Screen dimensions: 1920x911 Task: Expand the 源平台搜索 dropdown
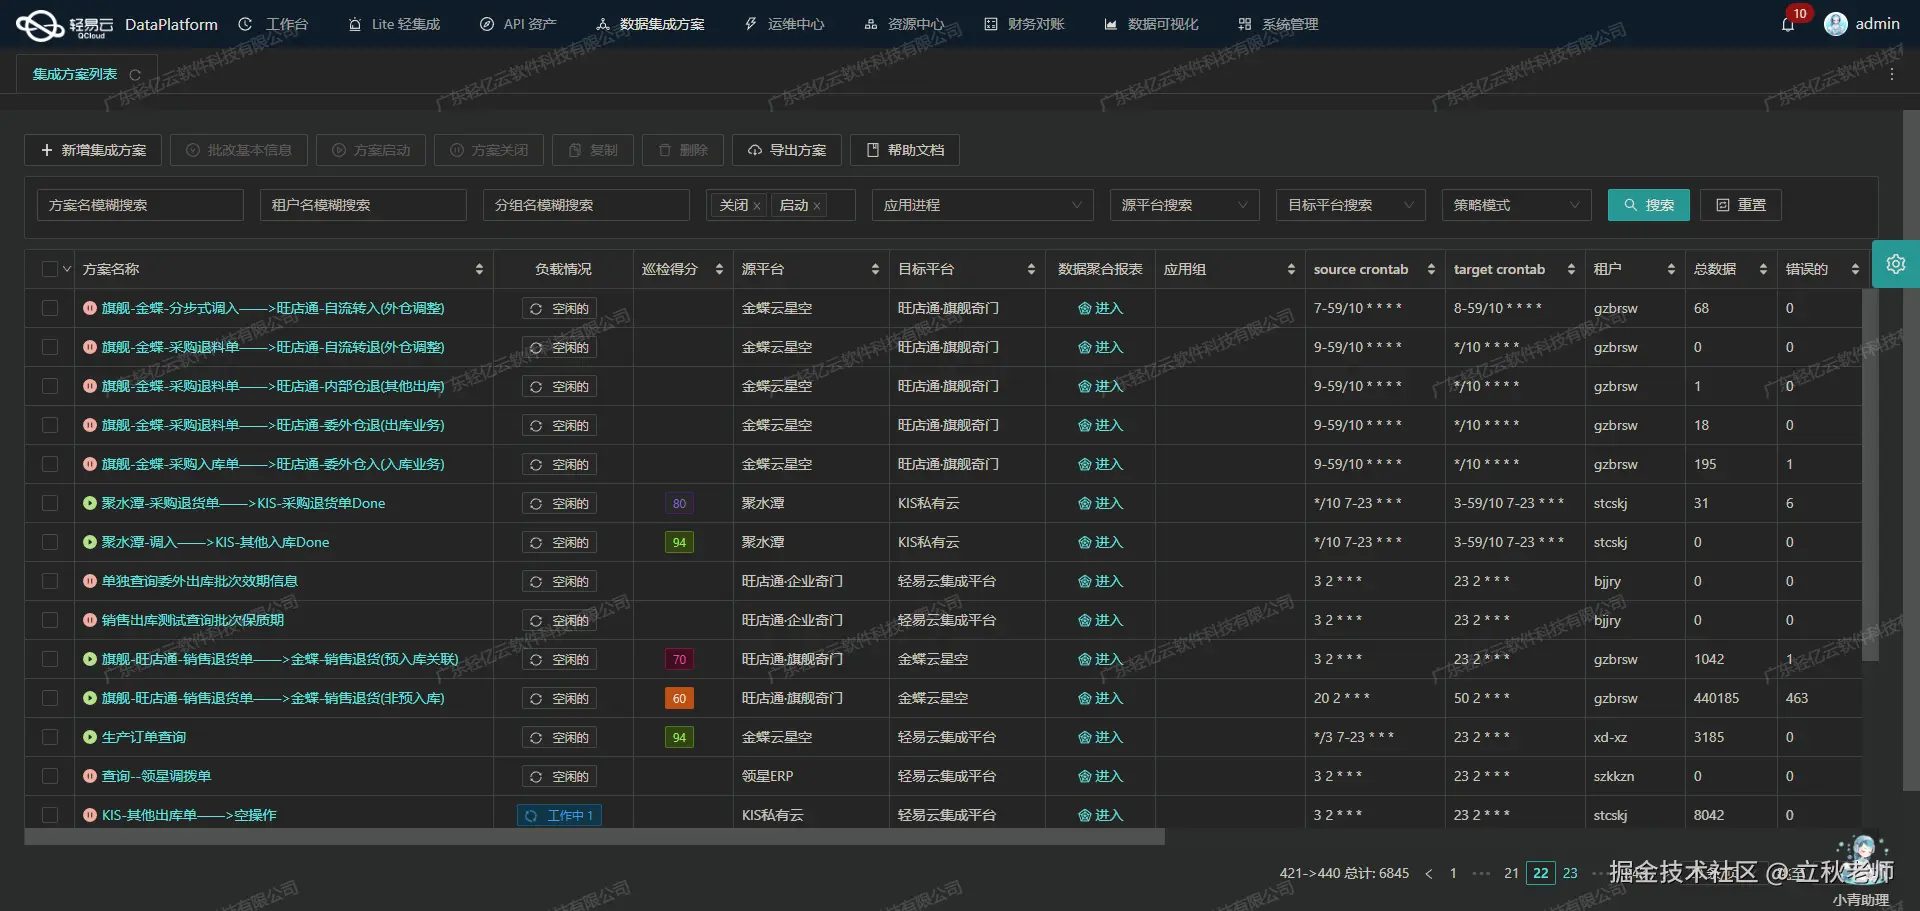1184,205
